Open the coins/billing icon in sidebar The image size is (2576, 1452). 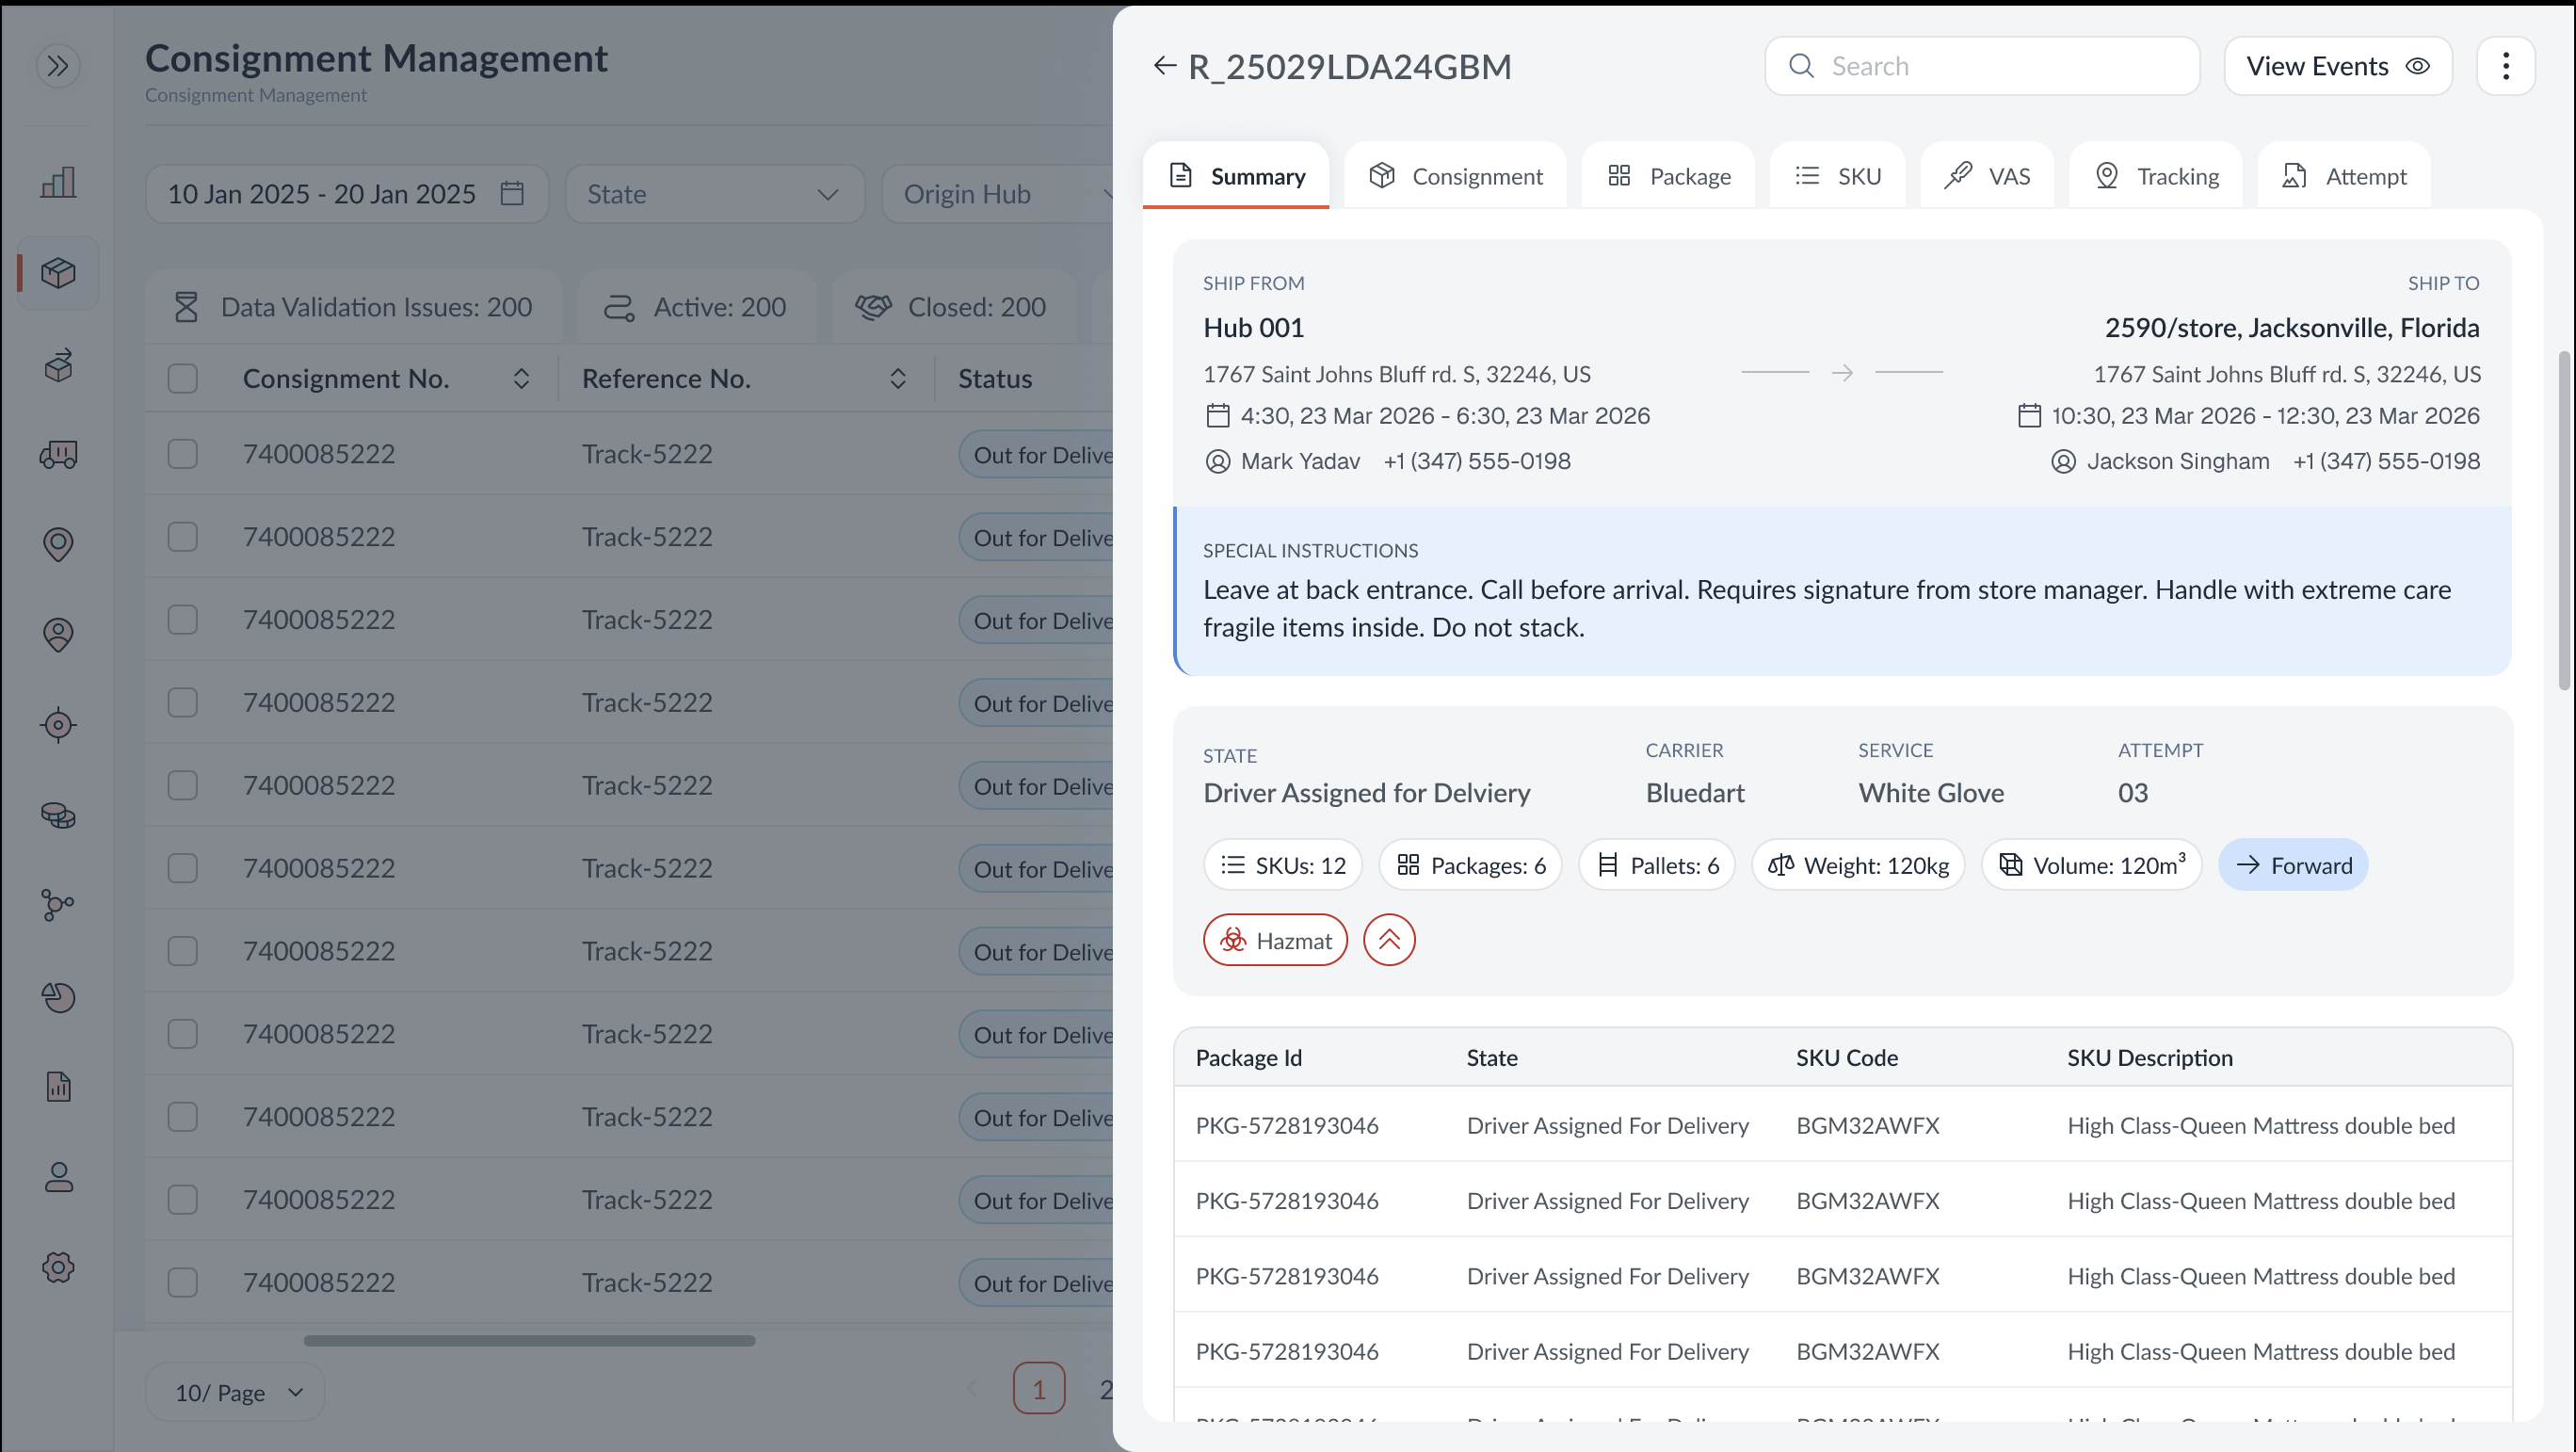pos(58,815)
